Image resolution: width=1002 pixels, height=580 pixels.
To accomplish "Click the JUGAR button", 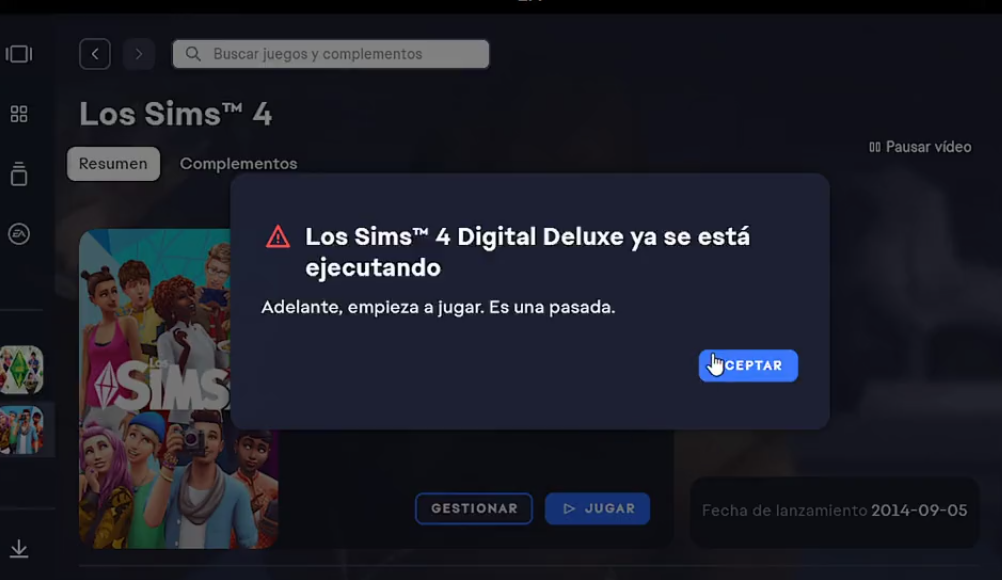I will (x=597, y=508).
